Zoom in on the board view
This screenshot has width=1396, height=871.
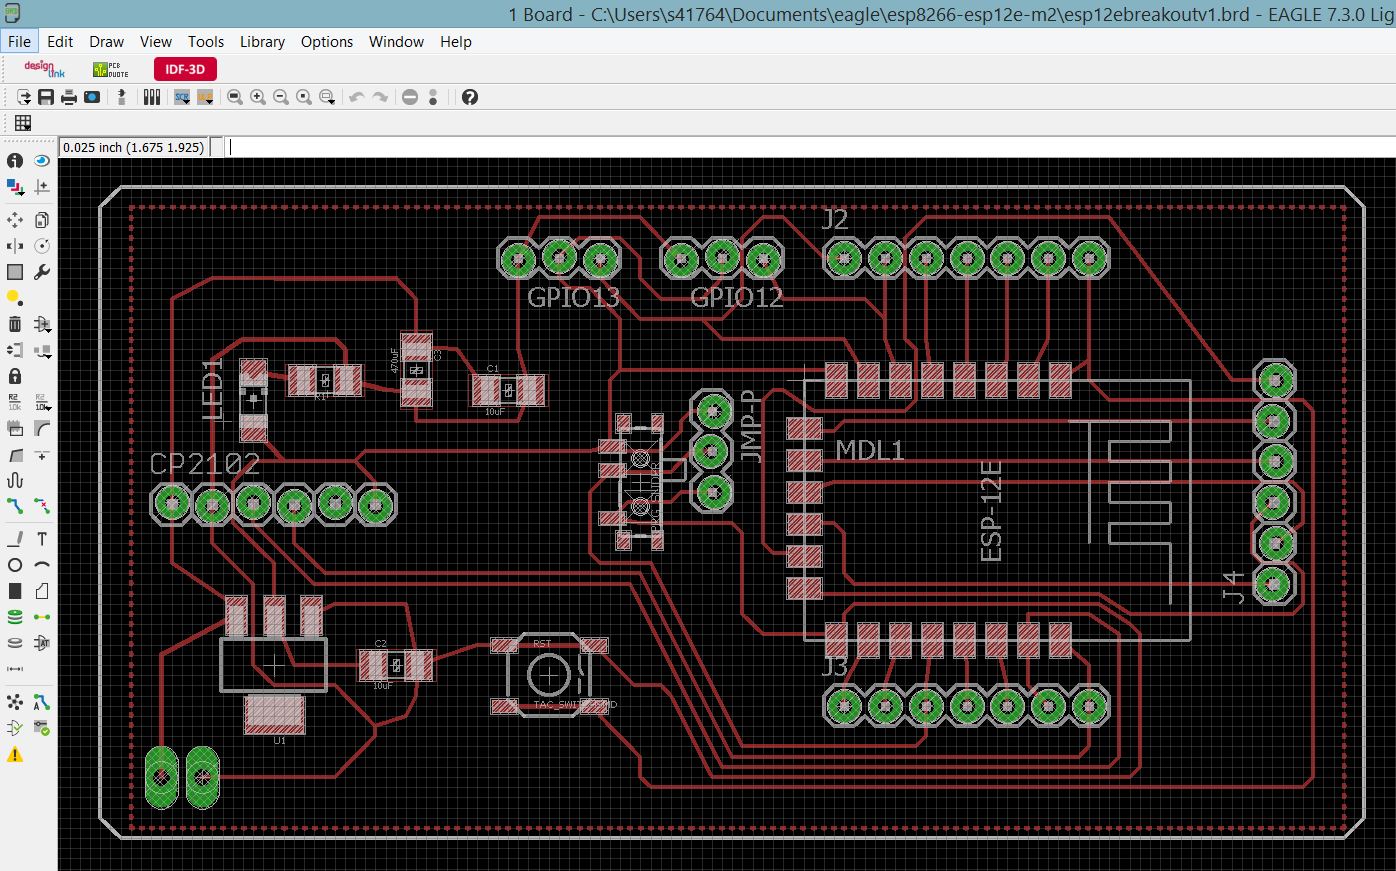pos(258,97)
